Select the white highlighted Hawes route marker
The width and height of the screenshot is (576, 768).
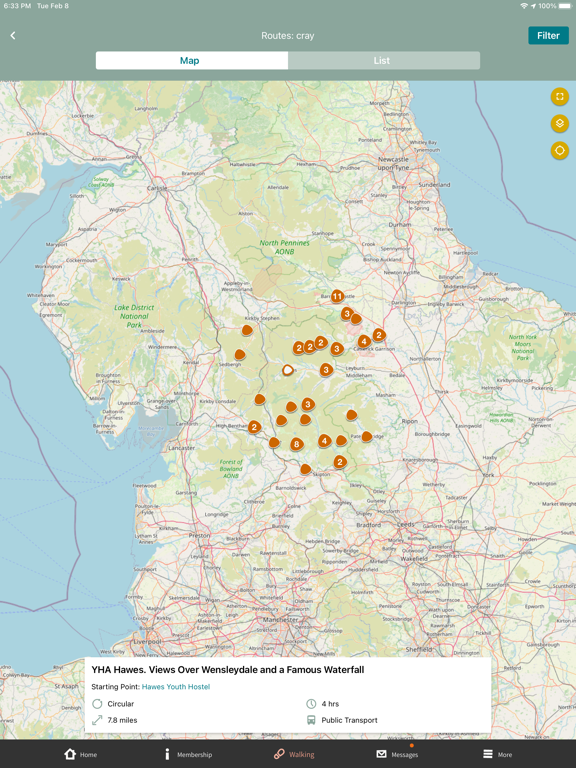(x=288, y=370)
